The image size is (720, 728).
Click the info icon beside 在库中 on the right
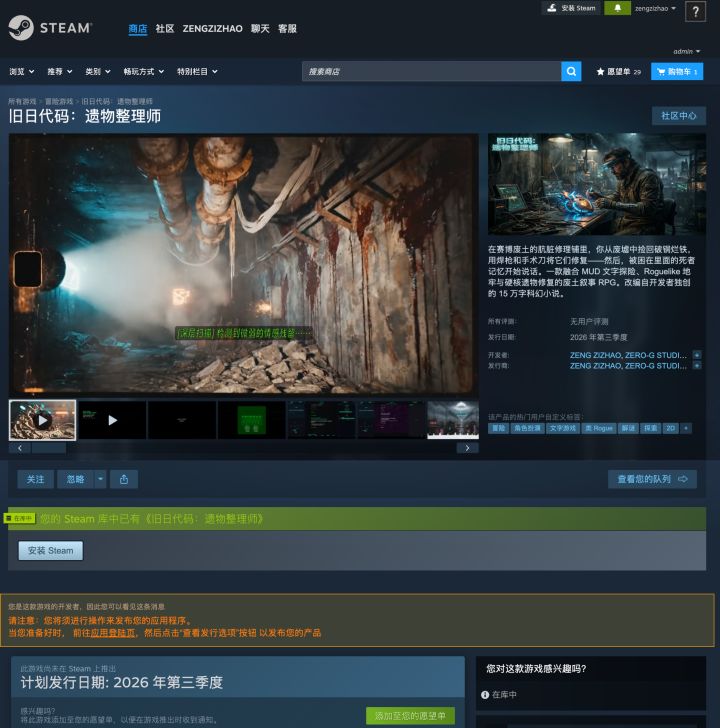point(485,695)
